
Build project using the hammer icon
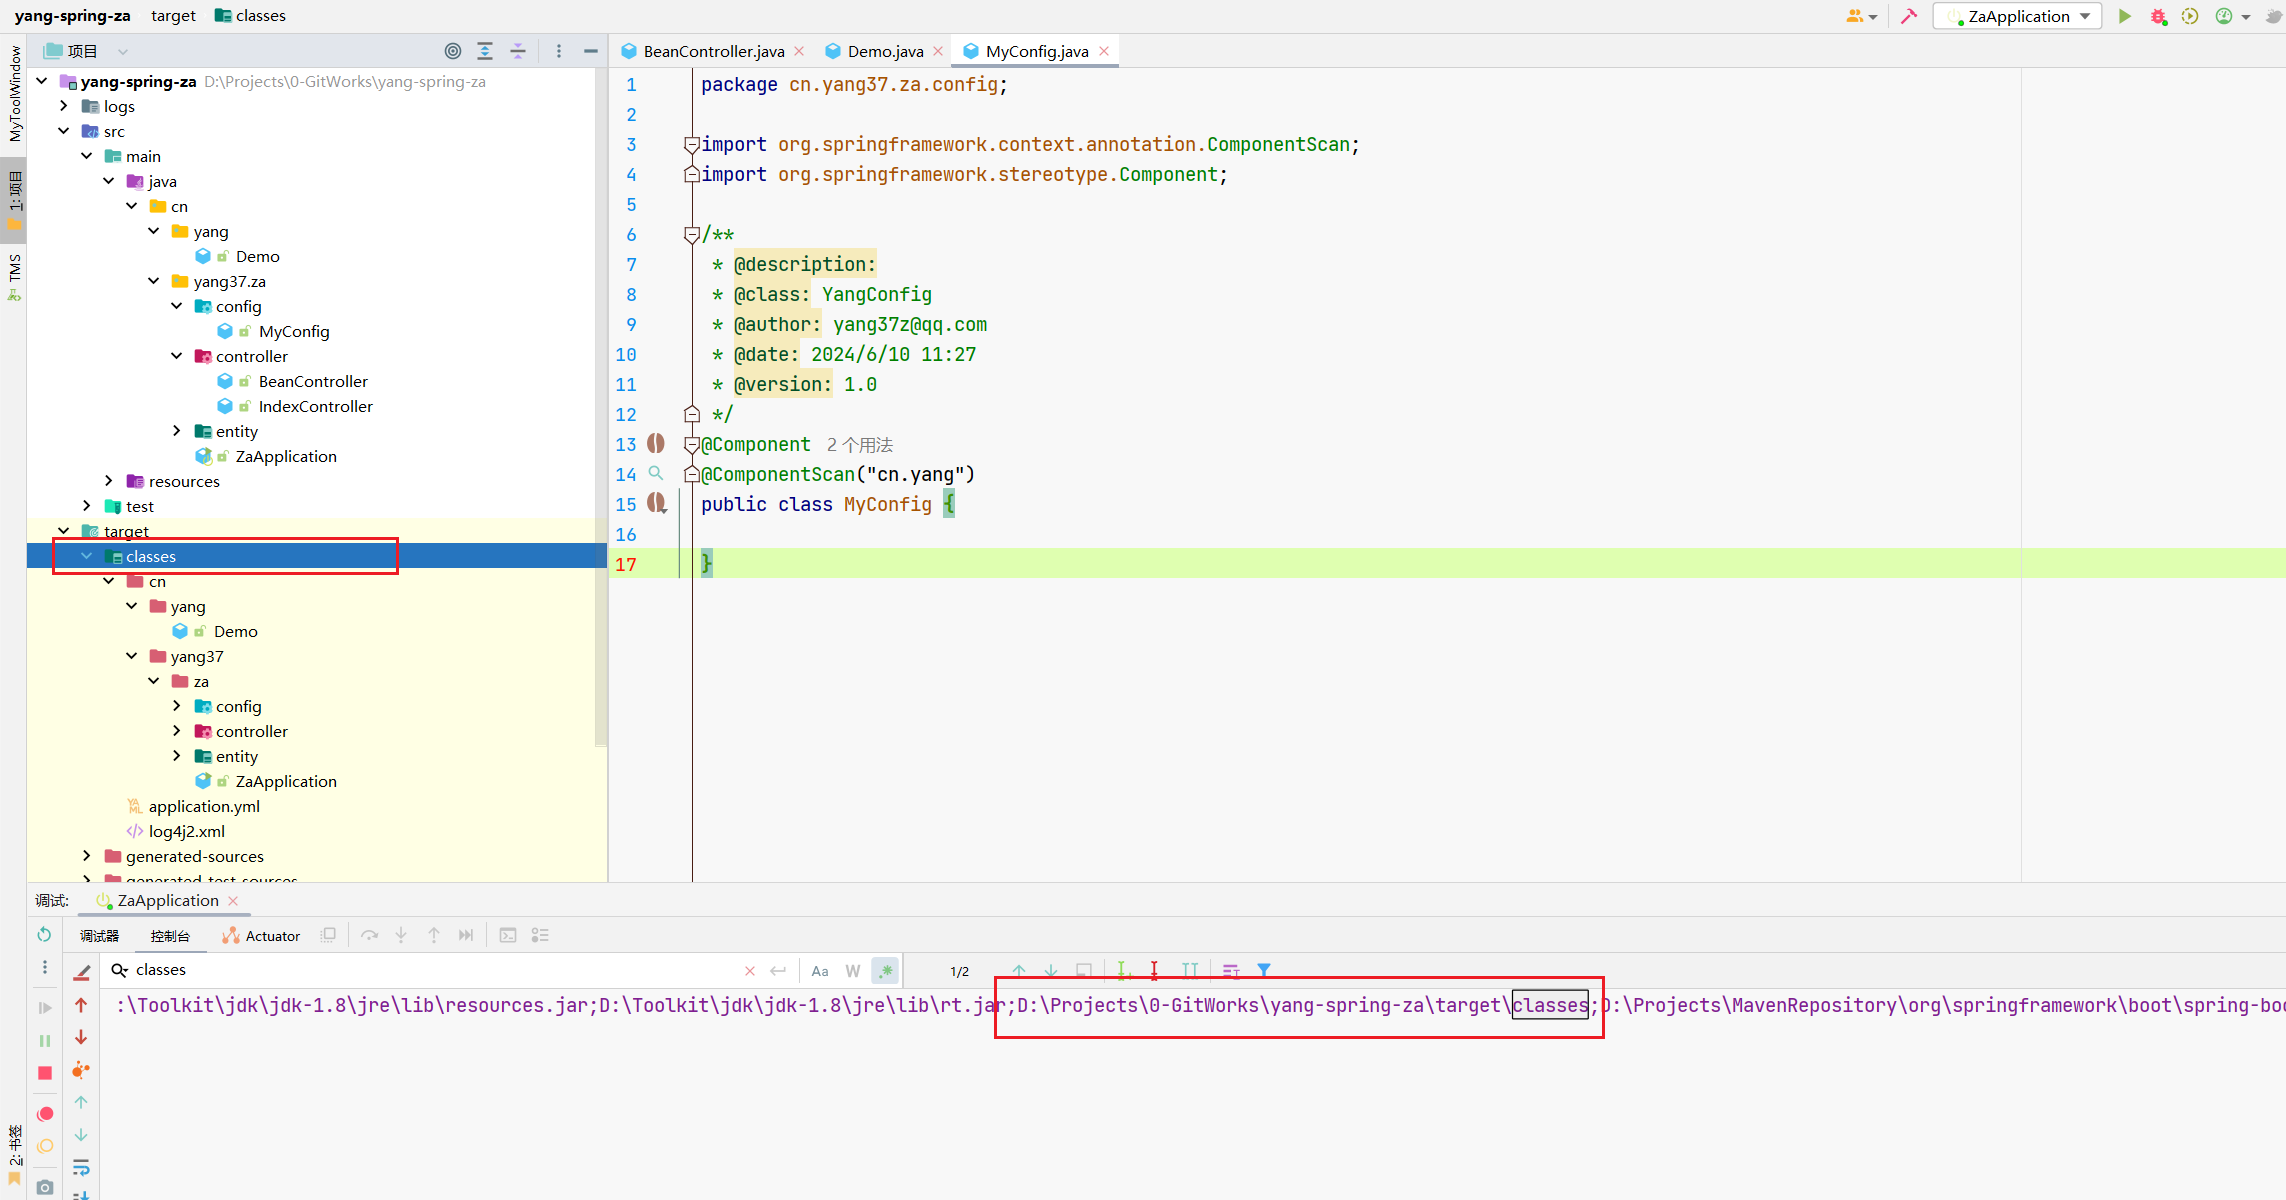point(1909,16)
